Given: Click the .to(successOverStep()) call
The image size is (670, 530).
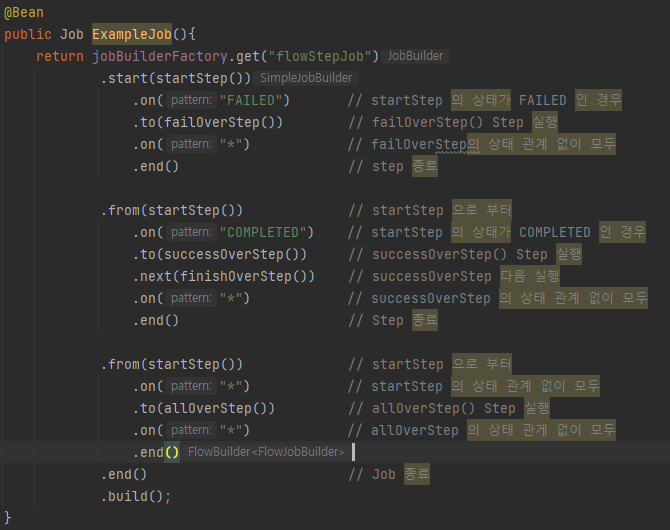Looking at the screenshot, I should pyautogui.click(x=220, y=254).
